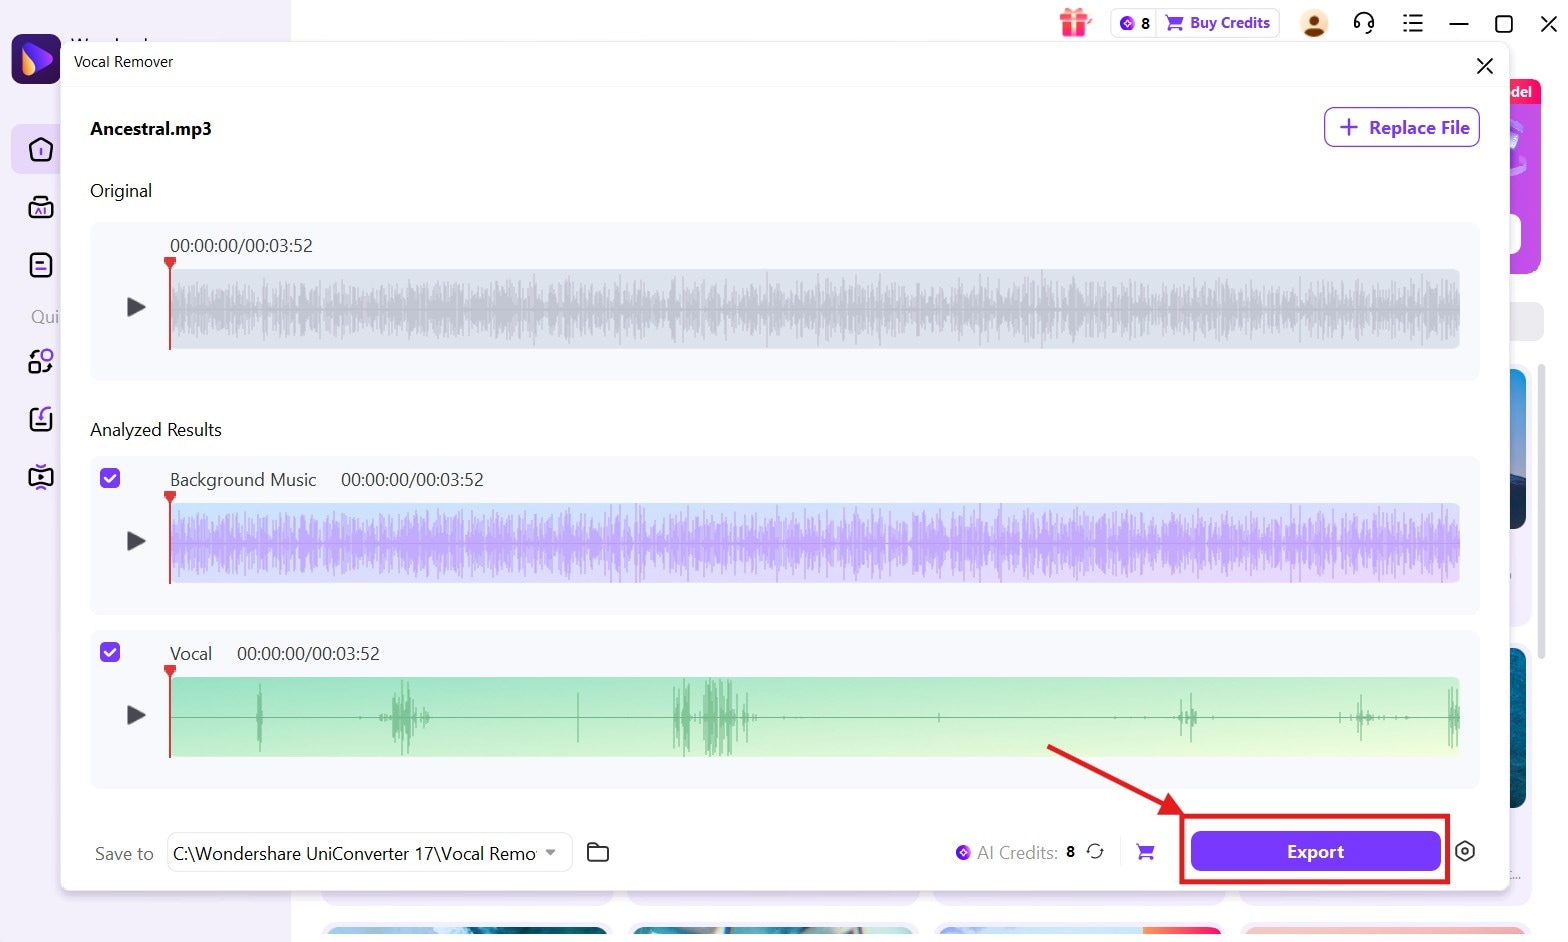
Task: Click the credits count badge showing 8
Action: pyautogui.click(x=1135, y=23)
